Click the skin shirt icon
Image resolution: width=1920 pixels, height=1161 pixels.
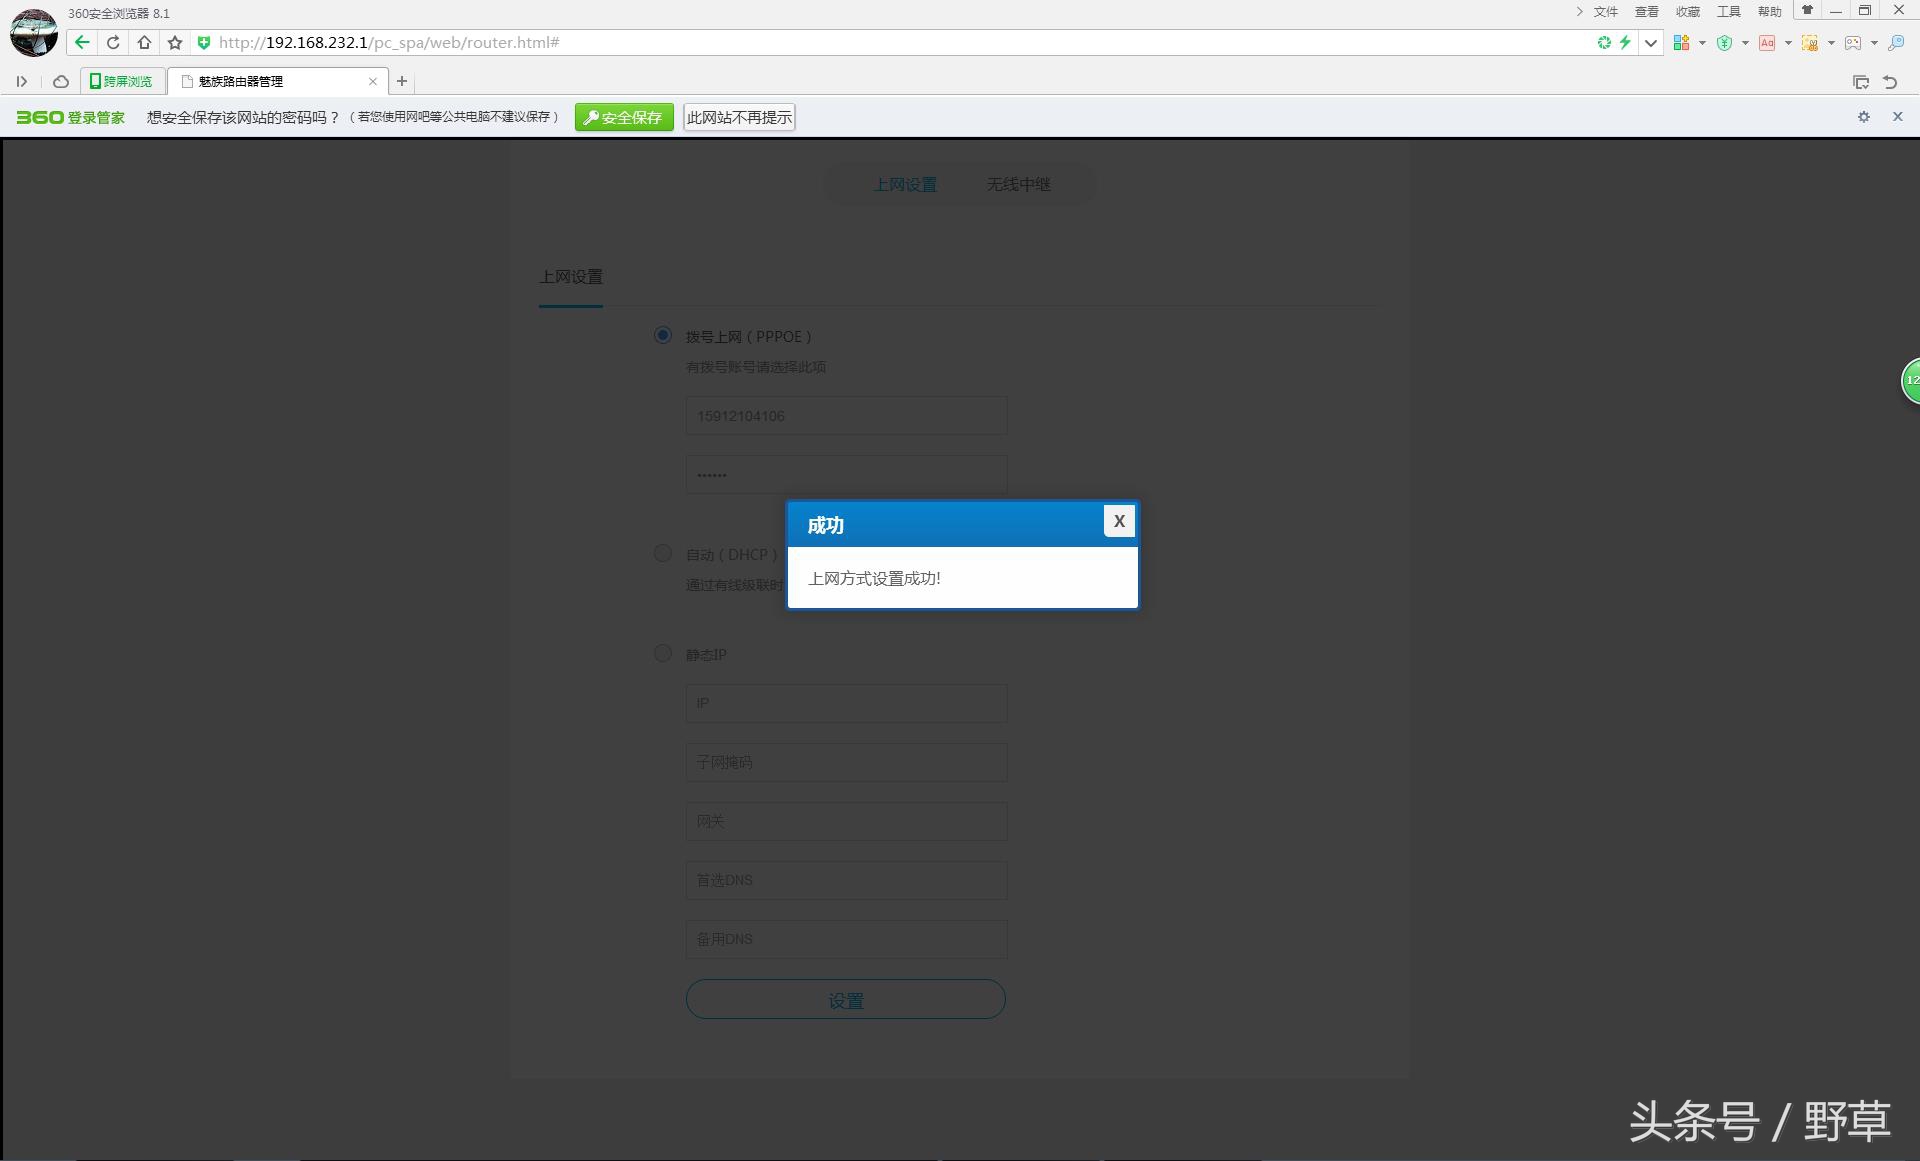click(x=1807, y=11)
